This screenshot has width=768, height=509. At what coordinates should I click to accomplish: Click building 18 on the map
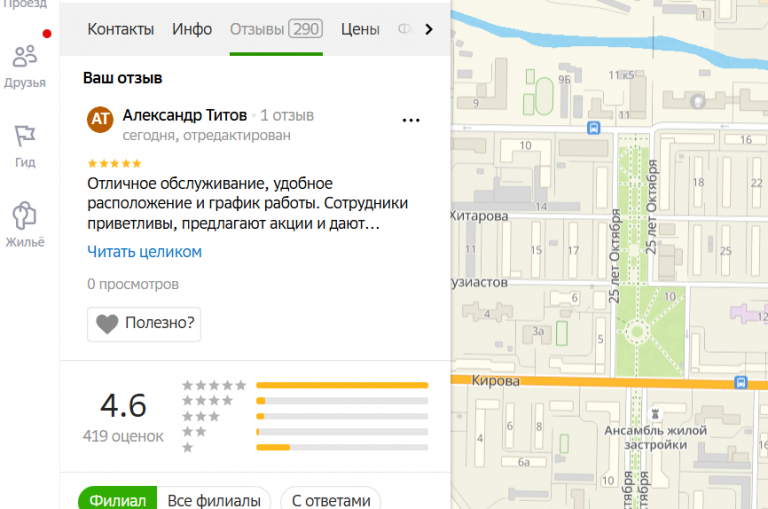(x=698, y=182)
